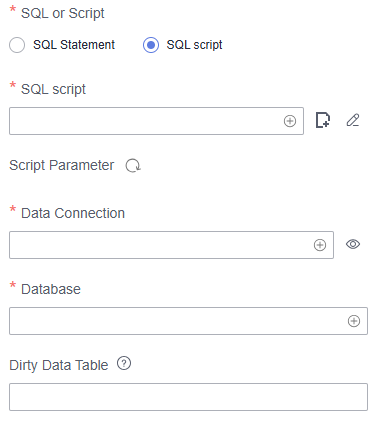This screenshot has width=380, height=421.
Task: Open the Database selector box
Action: point(188,321)
